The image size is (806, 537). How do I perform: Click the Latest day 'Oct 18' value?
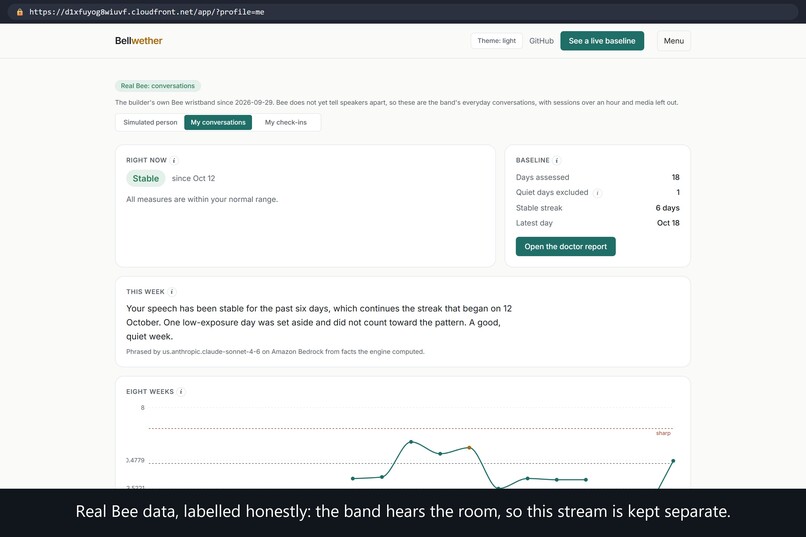tap(668, 223)
